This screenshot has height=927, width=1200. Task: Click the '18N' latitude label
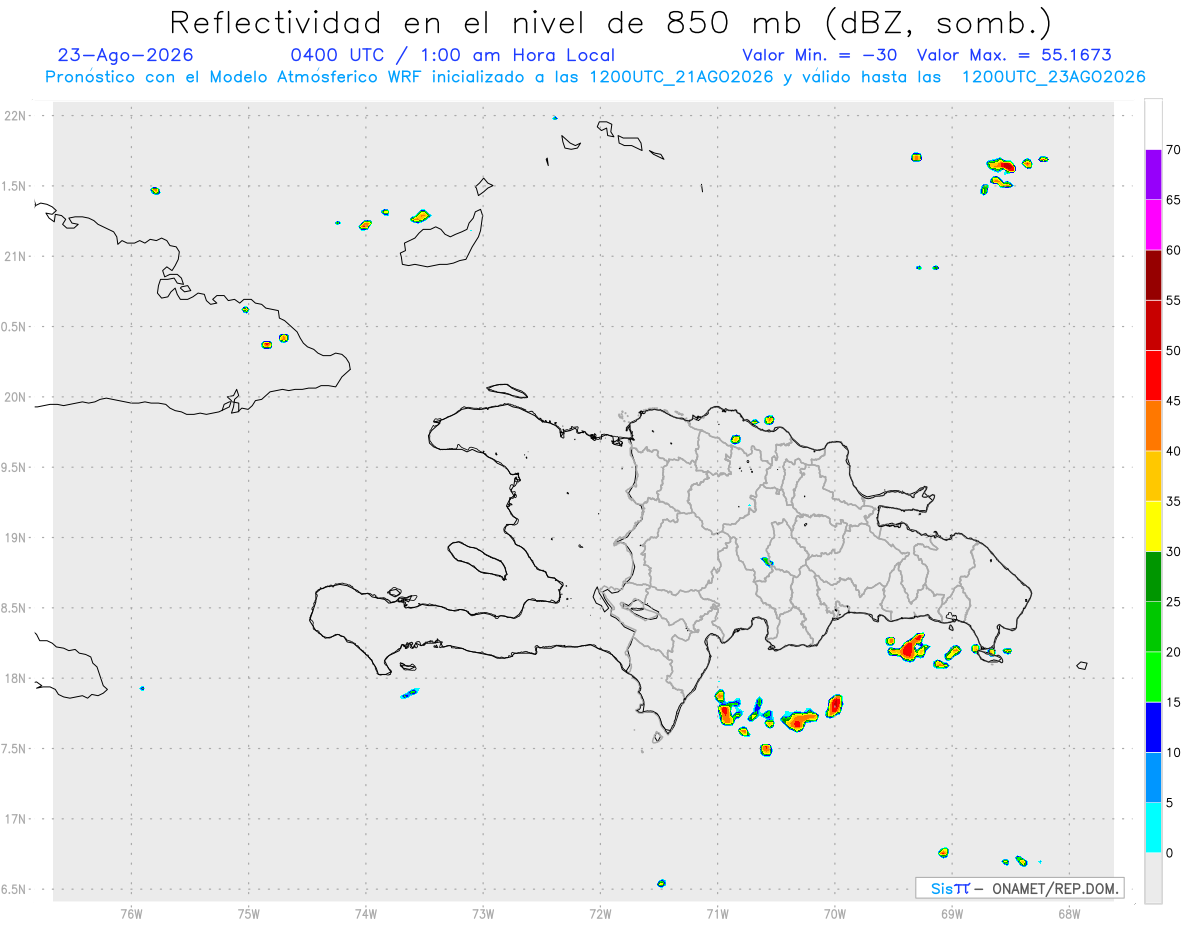tap(17, 679)
